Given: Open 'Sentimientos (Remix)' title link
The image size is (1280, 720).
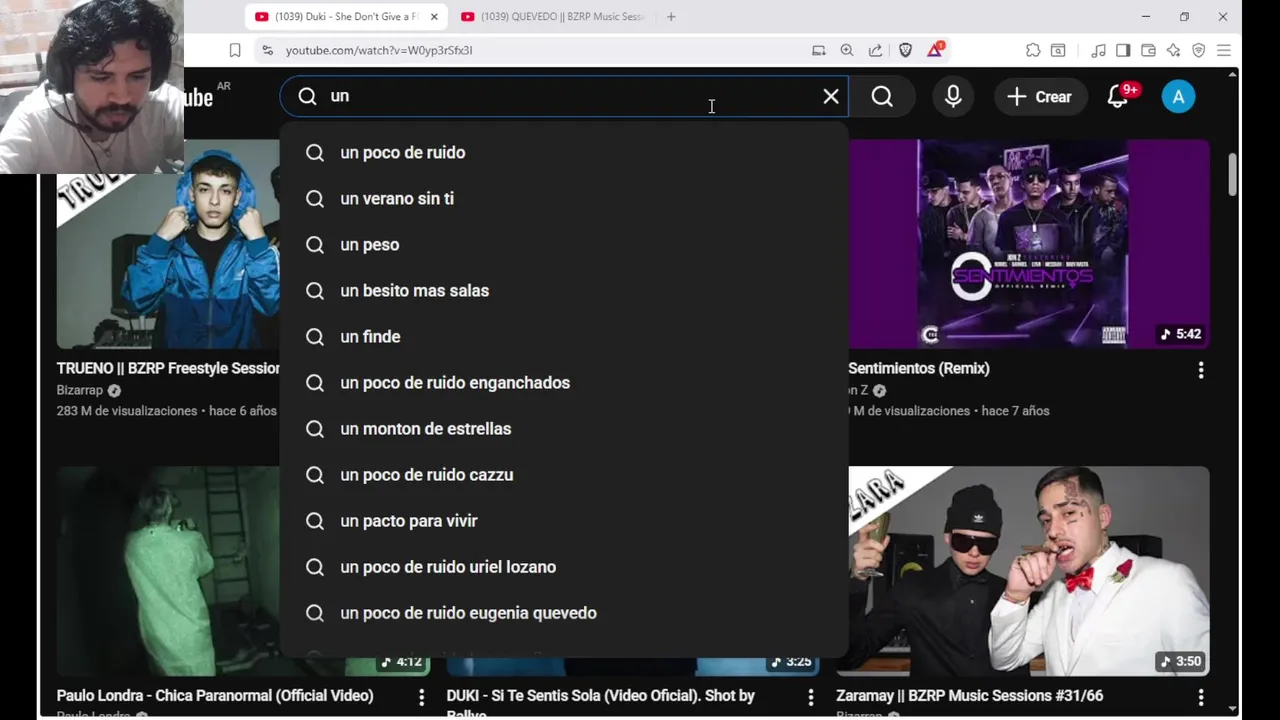Looking at the screenshot, I should [919, 368].
